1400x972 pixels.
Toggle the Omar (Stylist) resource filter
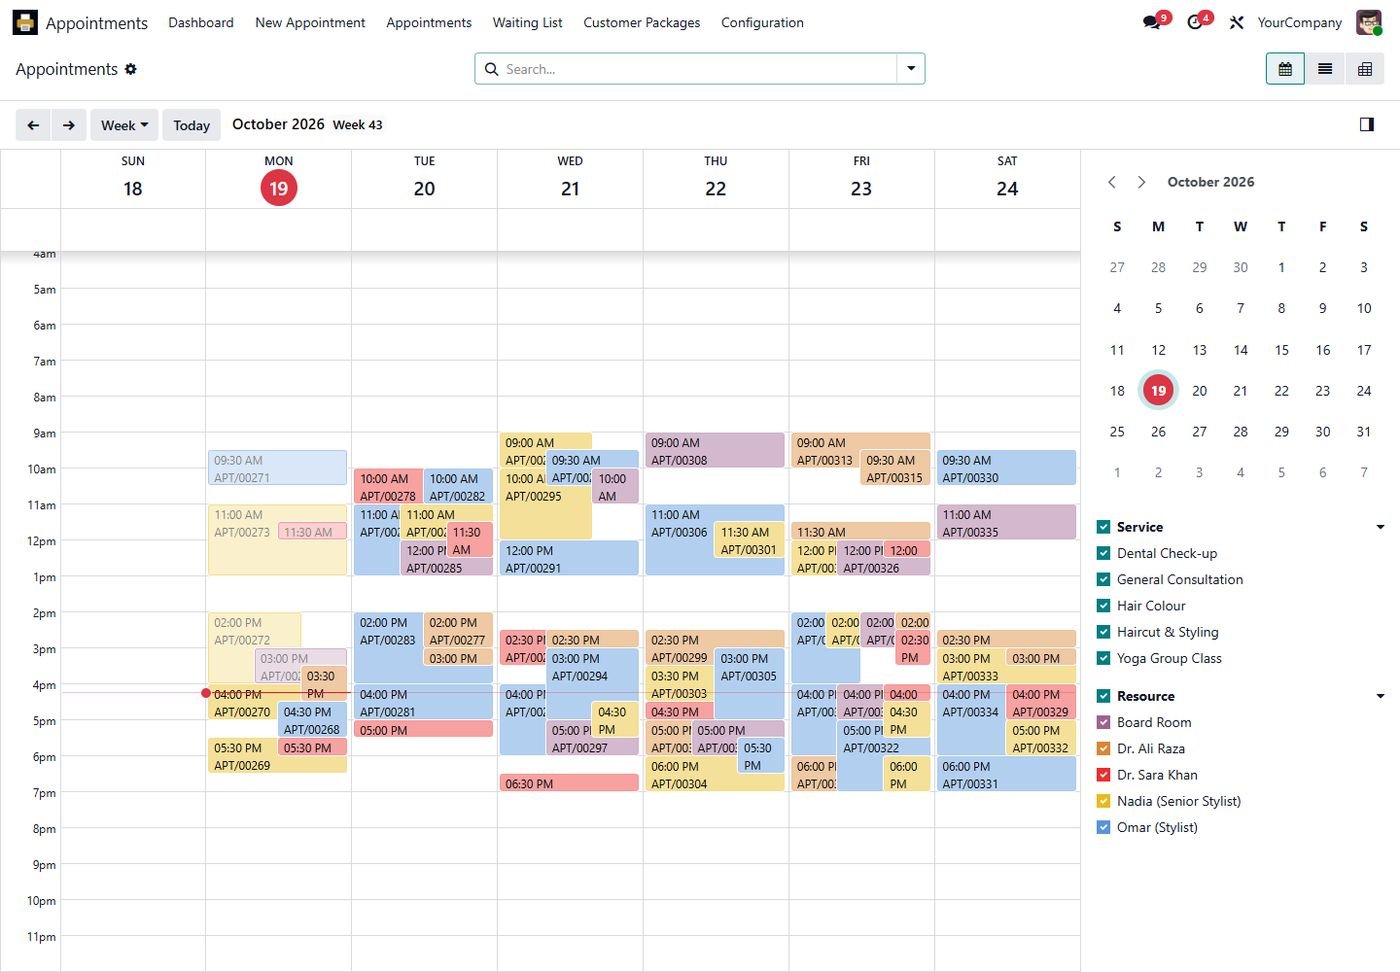pyautogui.click(x=1103, y=827)
